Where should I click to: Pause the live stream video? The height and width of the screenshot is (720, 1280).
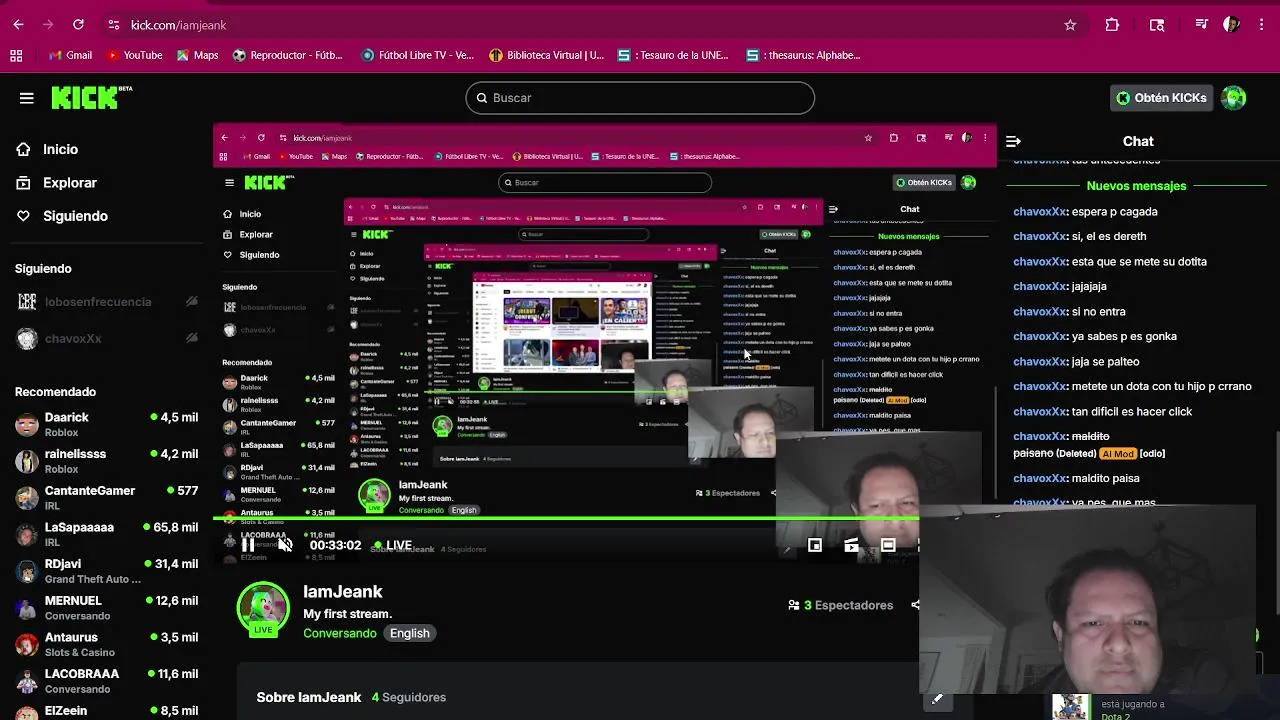point(247,545)
